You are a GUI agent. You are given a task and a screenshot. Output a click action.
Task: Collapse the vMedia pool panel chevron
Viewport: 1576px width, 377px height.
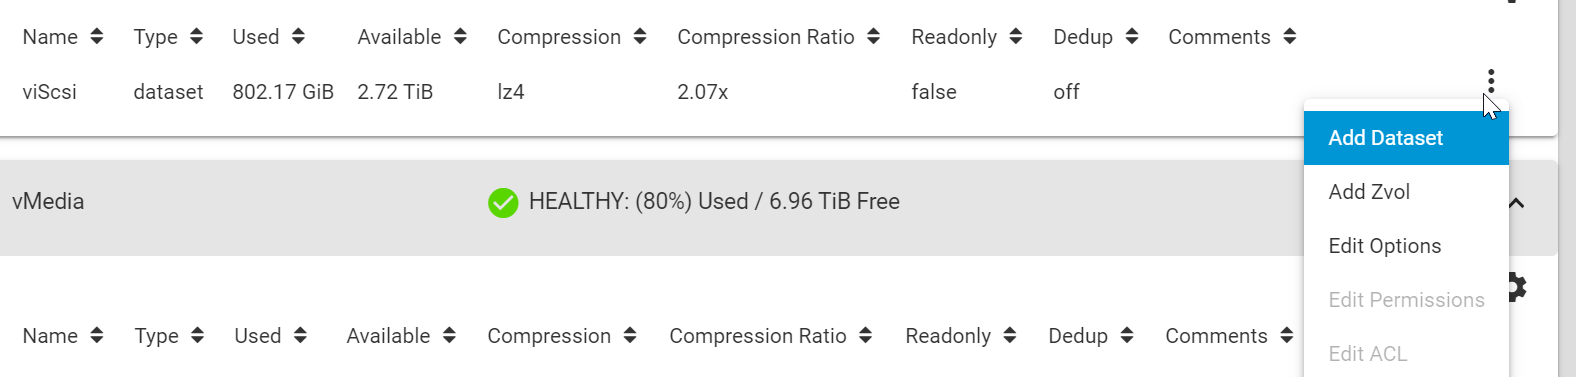[1517, 203]
